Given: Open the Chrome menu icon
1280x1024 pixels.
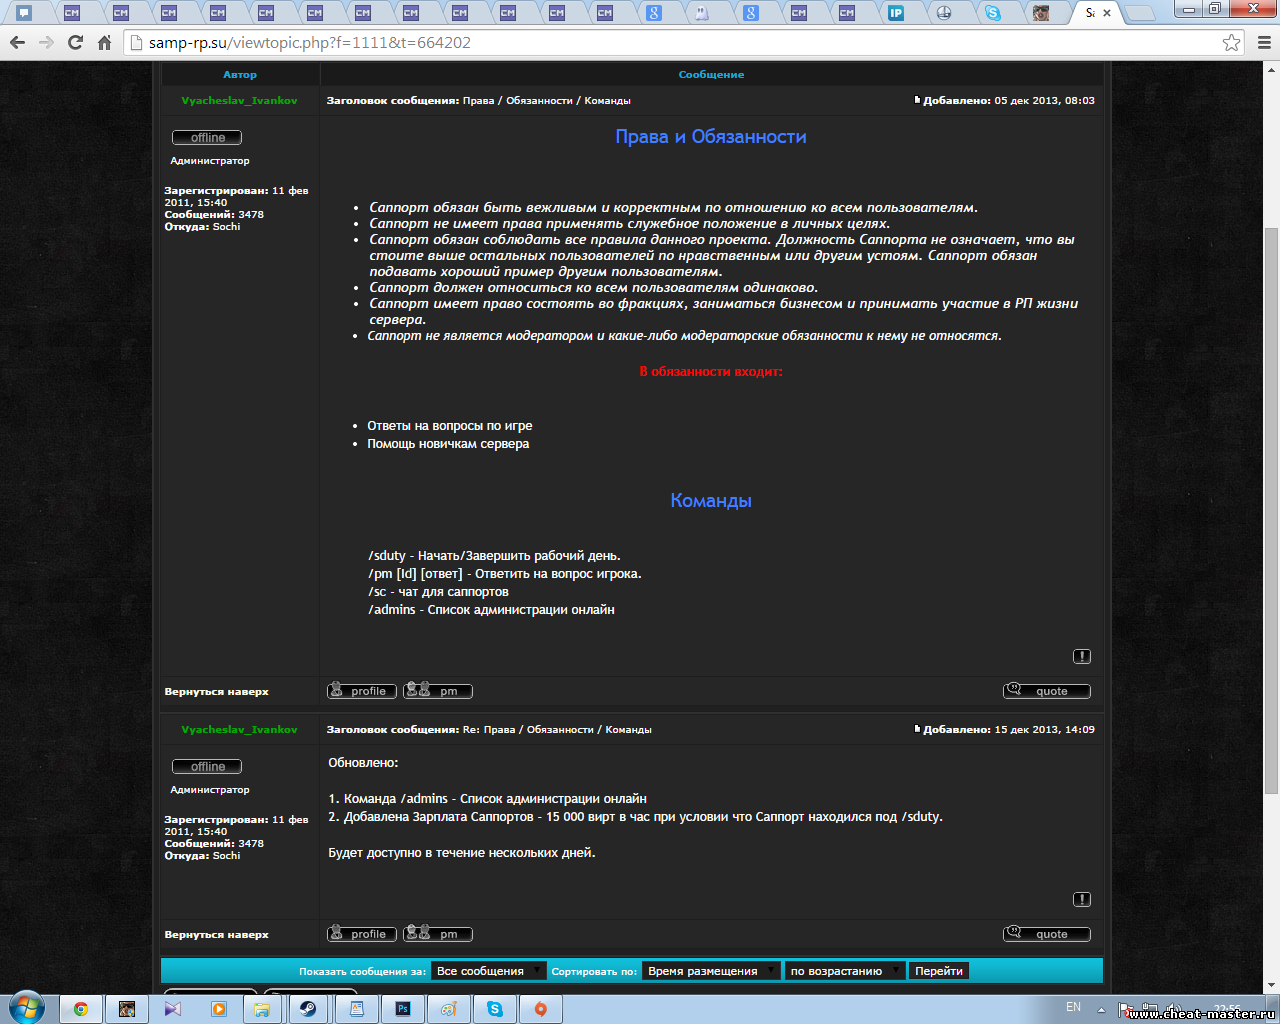Looking at the screenshot, I should [1263, 43].
